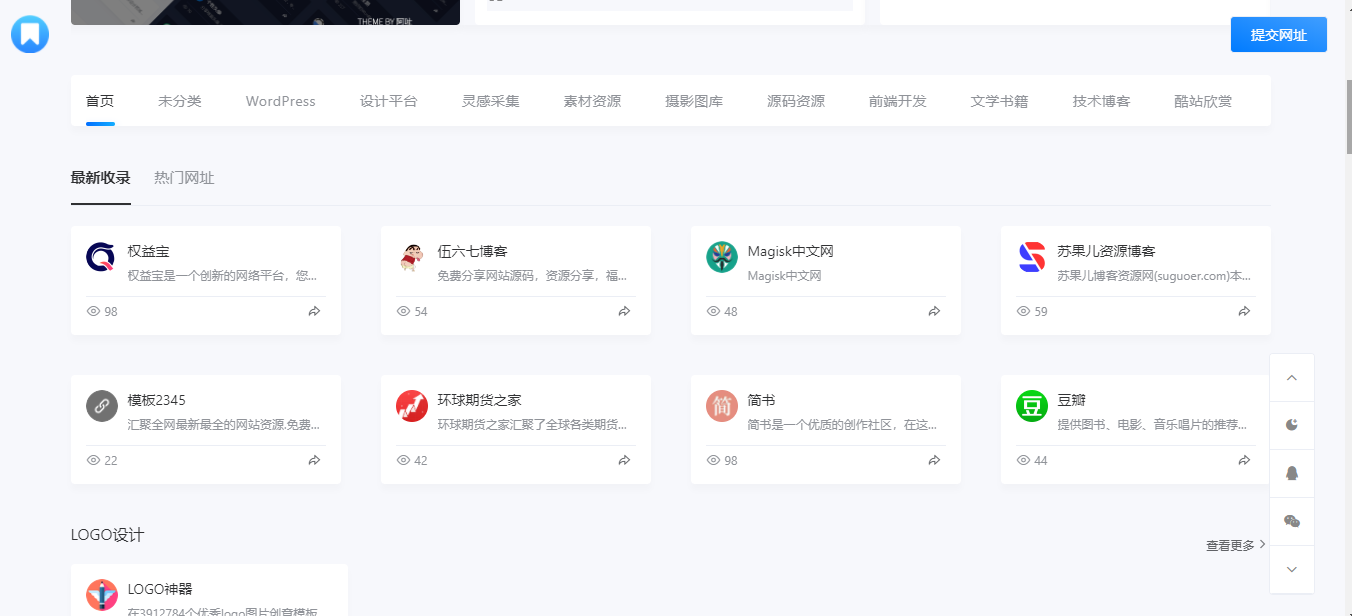
Task: Open the 酷站欣赏 category tab
Action: 1204,101
